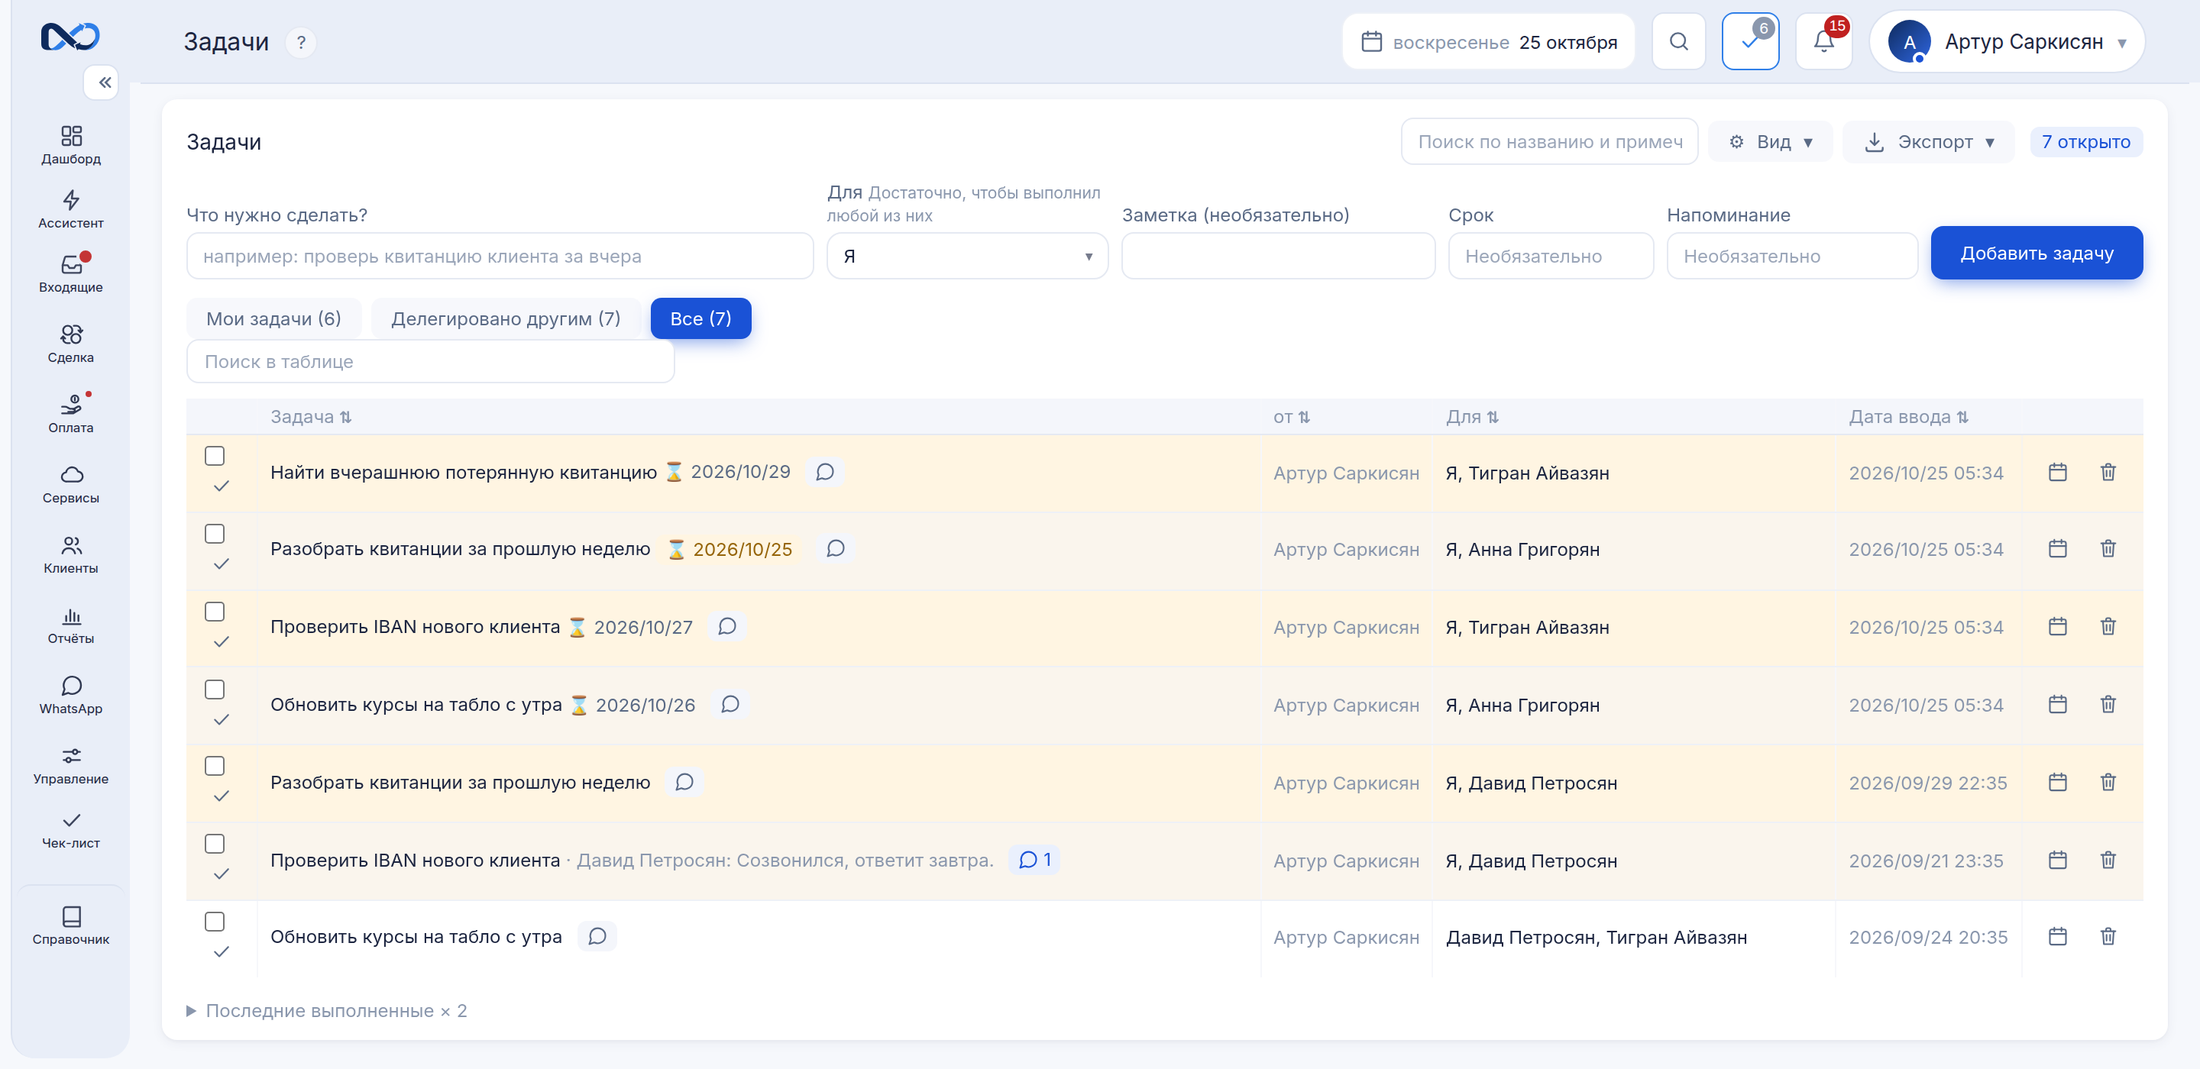Image resolution: width=2200 pixels, height=1069 pixels.
Task: Switch to 'Делегировано другим (7)' tab
Action: click(506, 319)
